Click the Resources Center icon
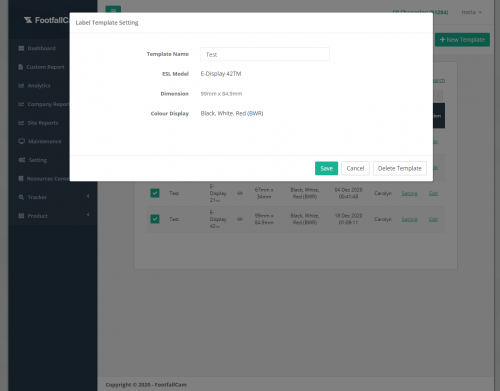 point(21,179)
